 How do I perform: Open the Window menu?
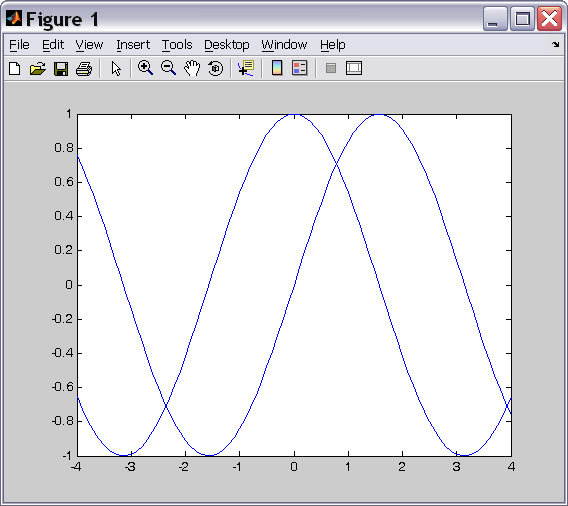pos(284,45)
